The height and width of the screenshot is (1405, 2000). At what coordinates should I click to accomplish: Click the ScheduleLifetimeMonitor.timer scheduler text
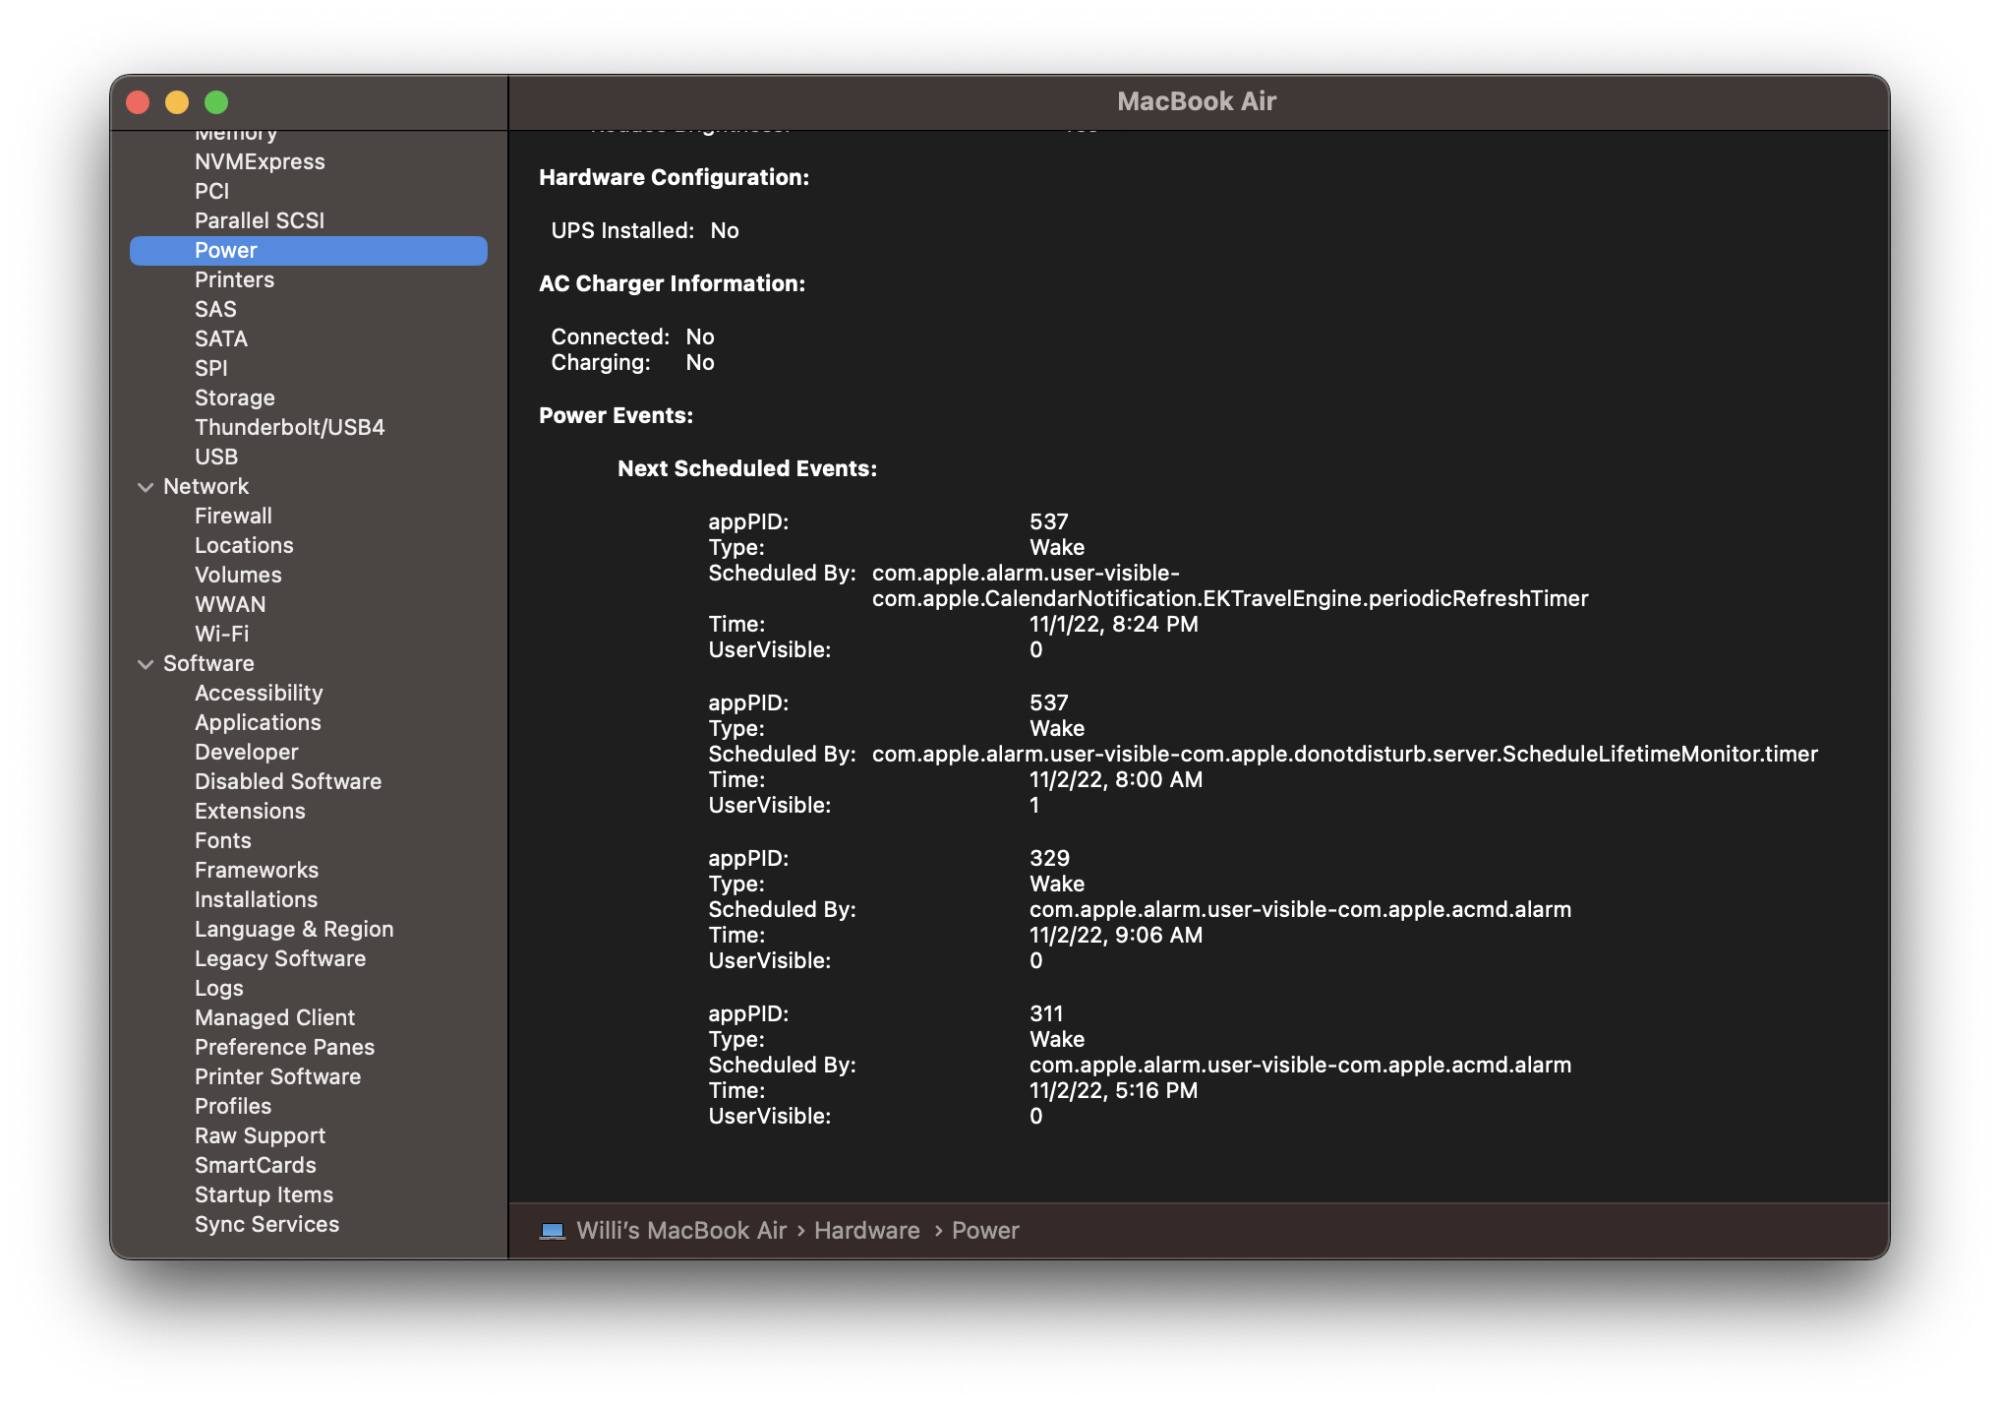pos(1345,753)
